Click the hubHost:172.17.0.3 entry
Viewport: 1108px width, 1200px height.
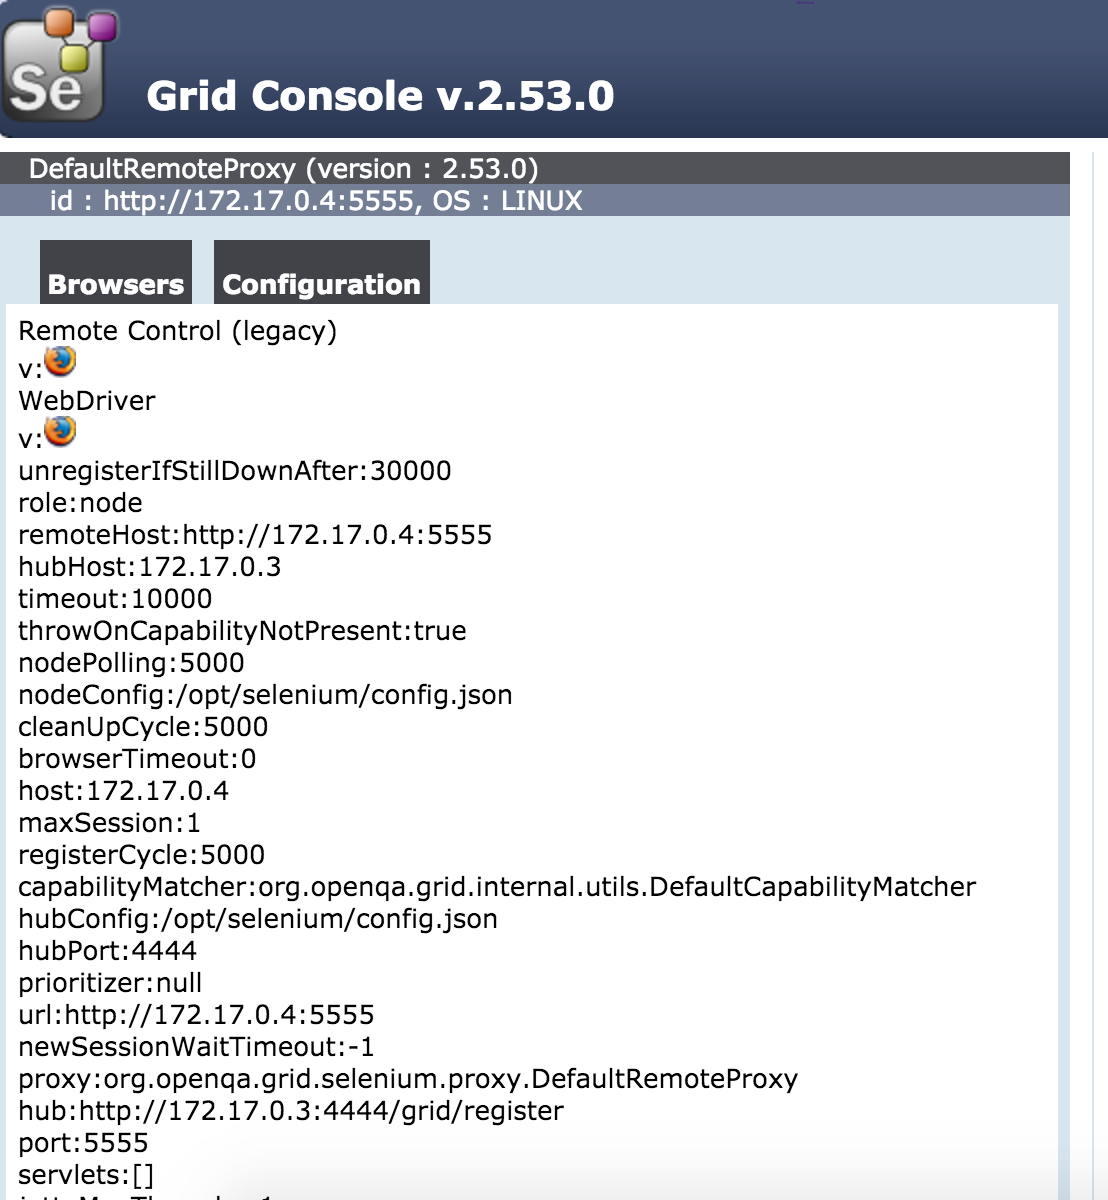(x=150, y=567)
